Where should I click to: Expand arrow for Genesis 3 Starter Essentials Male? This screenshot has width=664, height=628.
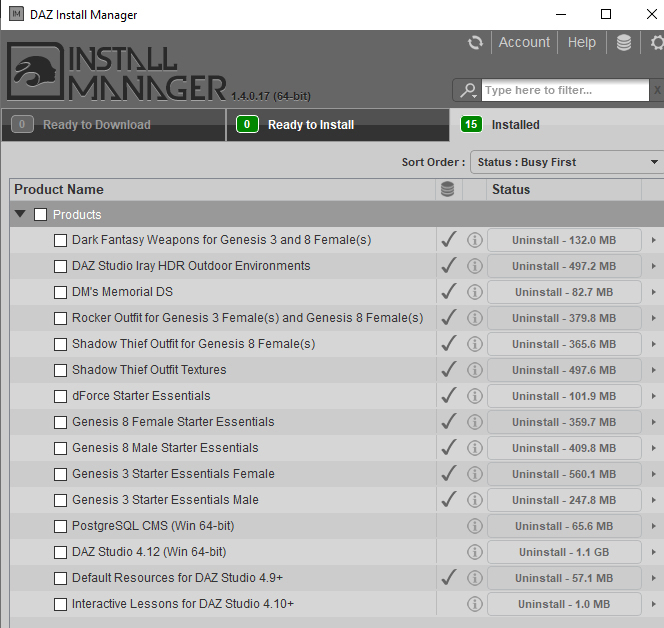coord(653,500)
